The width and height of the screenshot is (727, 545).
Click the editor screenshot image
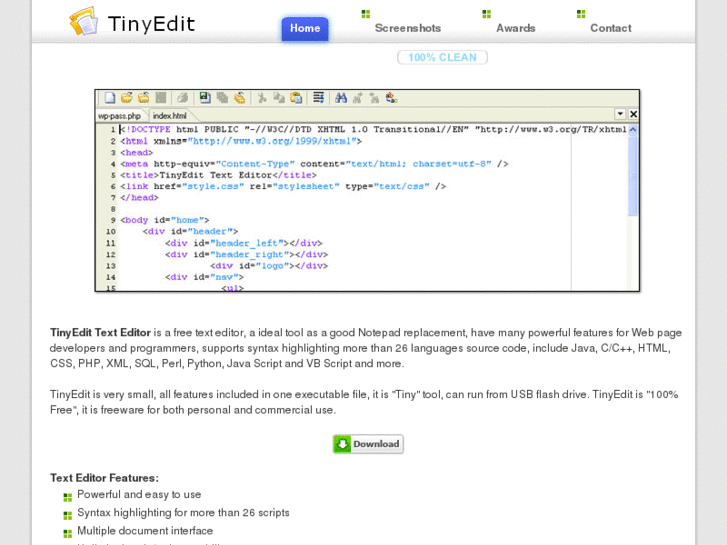[x=367, y=191]
